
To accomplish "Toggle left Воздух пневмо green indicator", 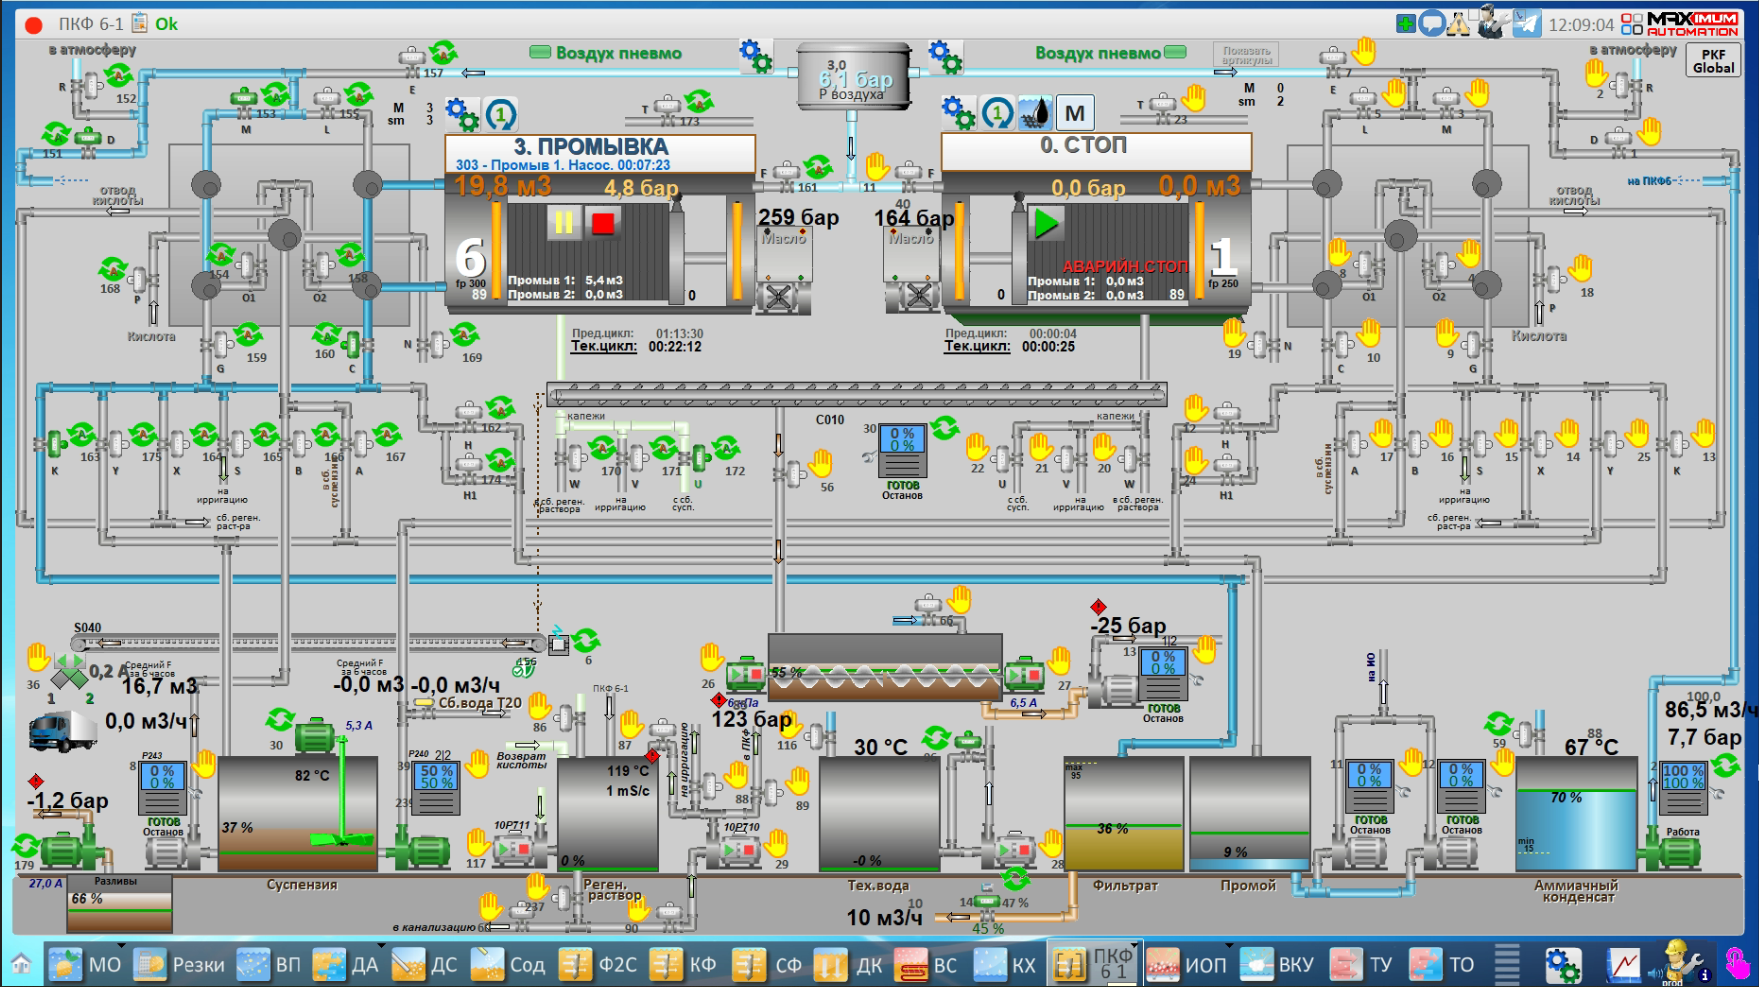I will click(x=540, y=52).
